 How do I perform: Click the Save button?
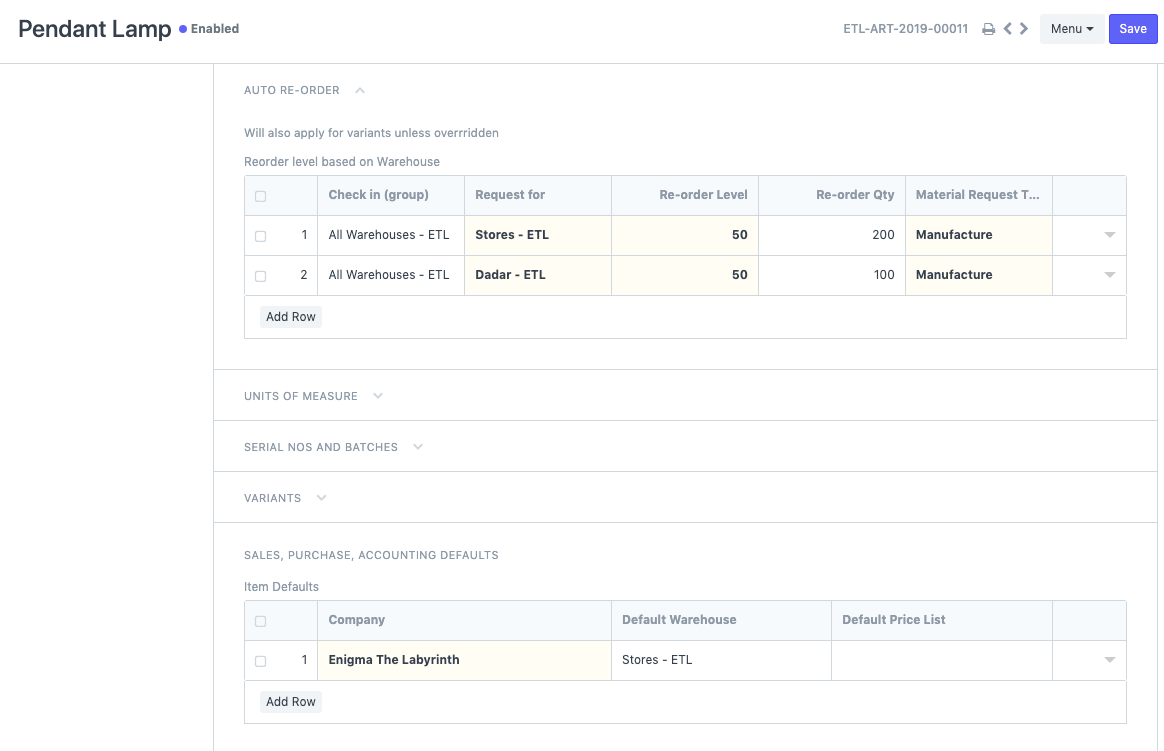coord(1132,29)
